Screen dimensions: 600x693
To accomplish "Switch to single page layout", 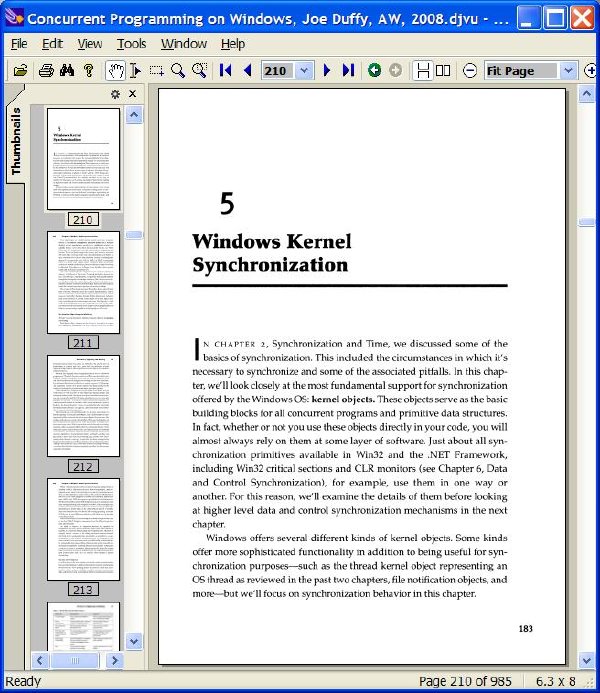I will (423, 71).
